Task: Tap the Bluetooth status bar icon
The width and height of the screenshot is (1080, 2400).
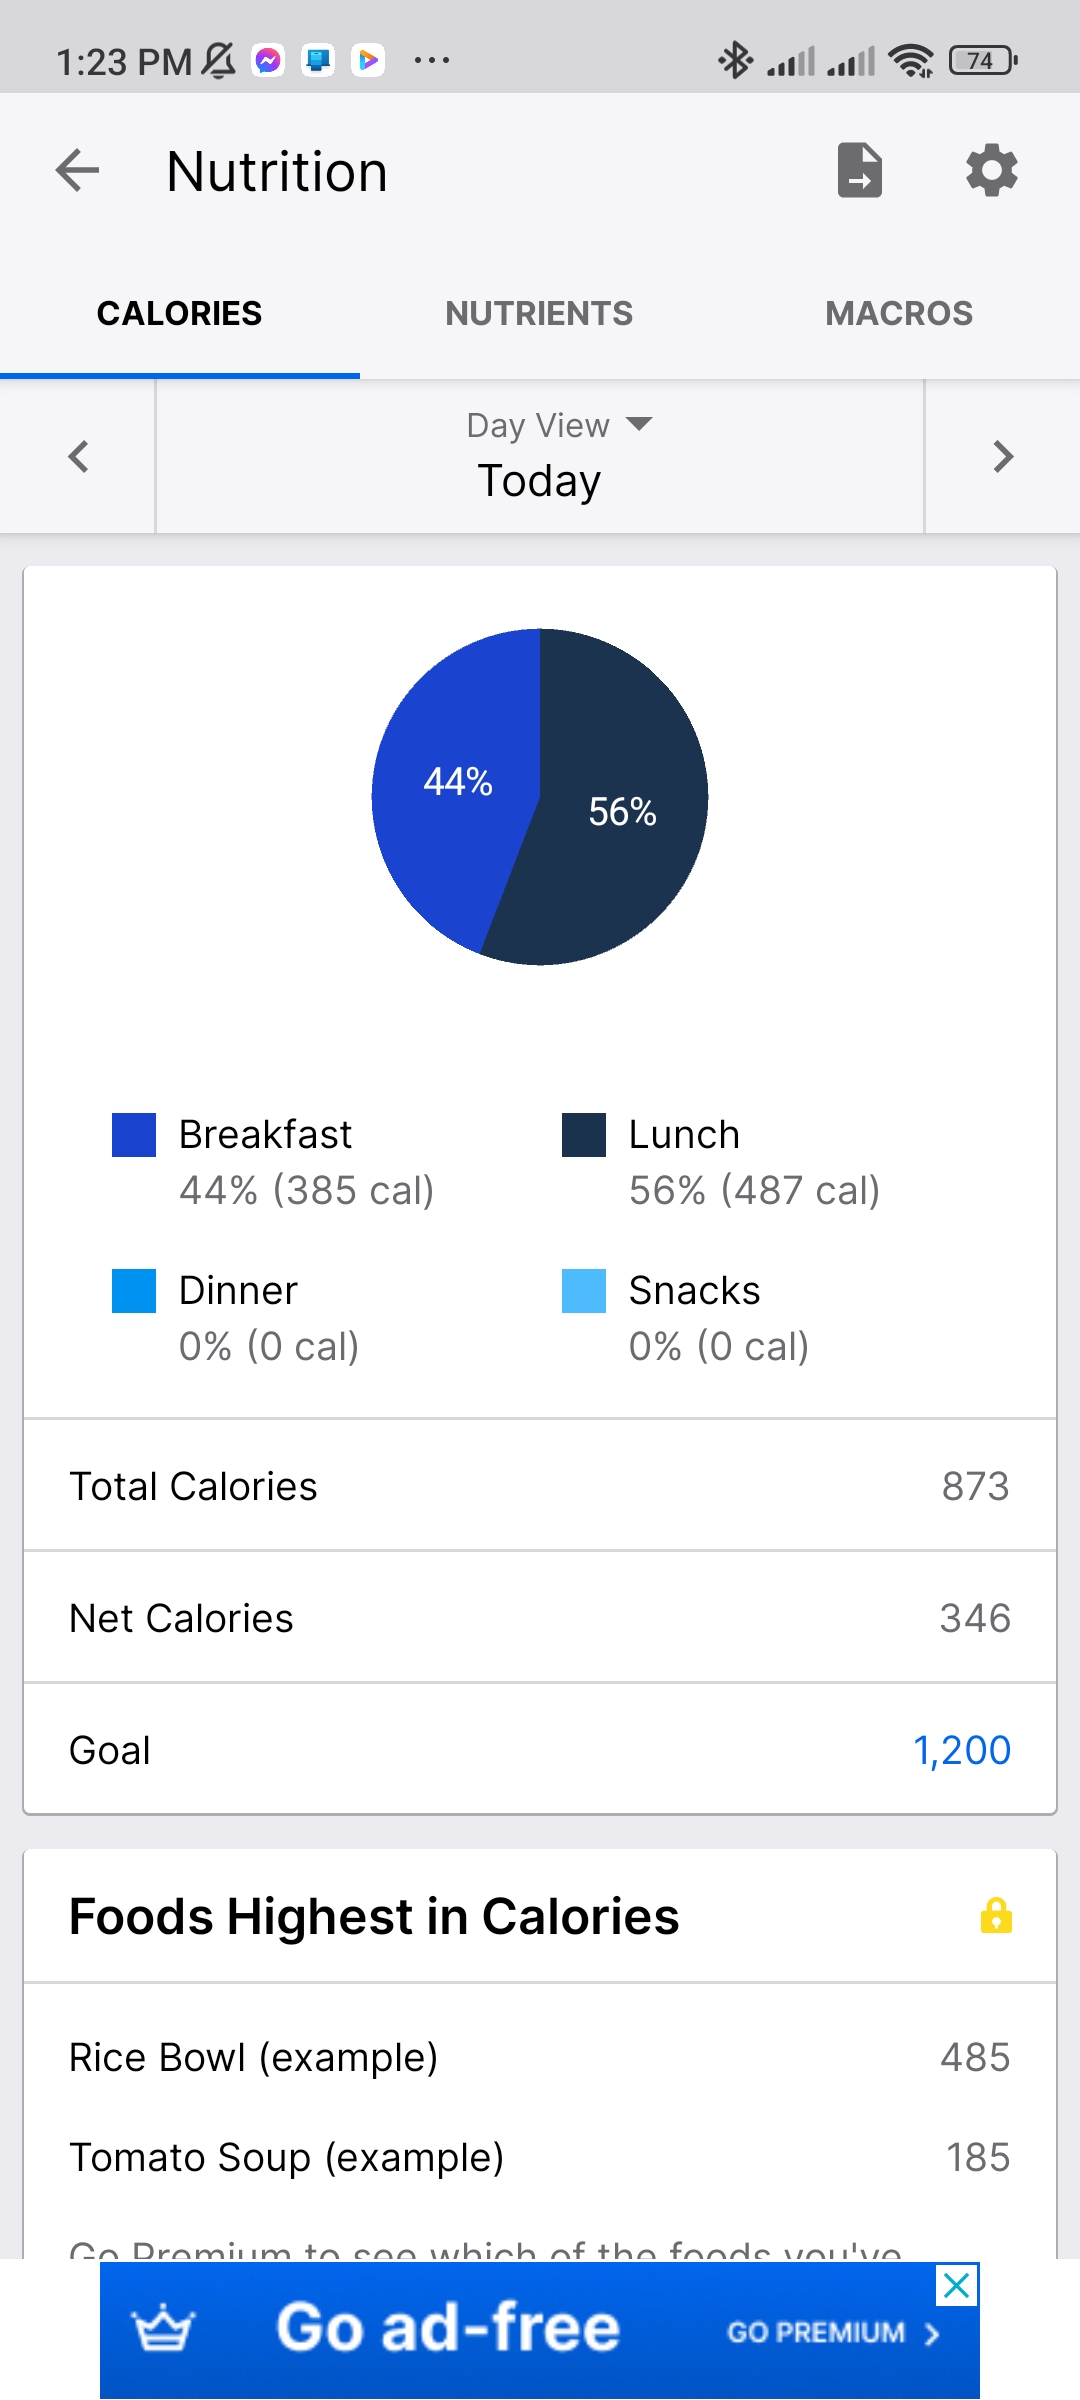Action: pyautogui.click(x=735, y=61)
